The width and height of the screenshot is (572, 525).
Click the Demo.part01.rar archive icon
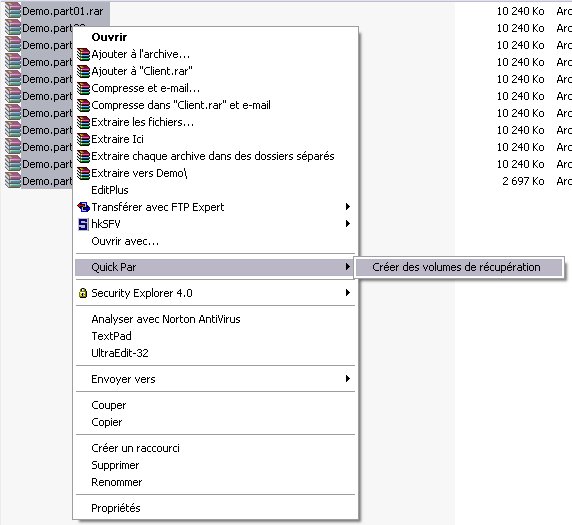point(13,11)
